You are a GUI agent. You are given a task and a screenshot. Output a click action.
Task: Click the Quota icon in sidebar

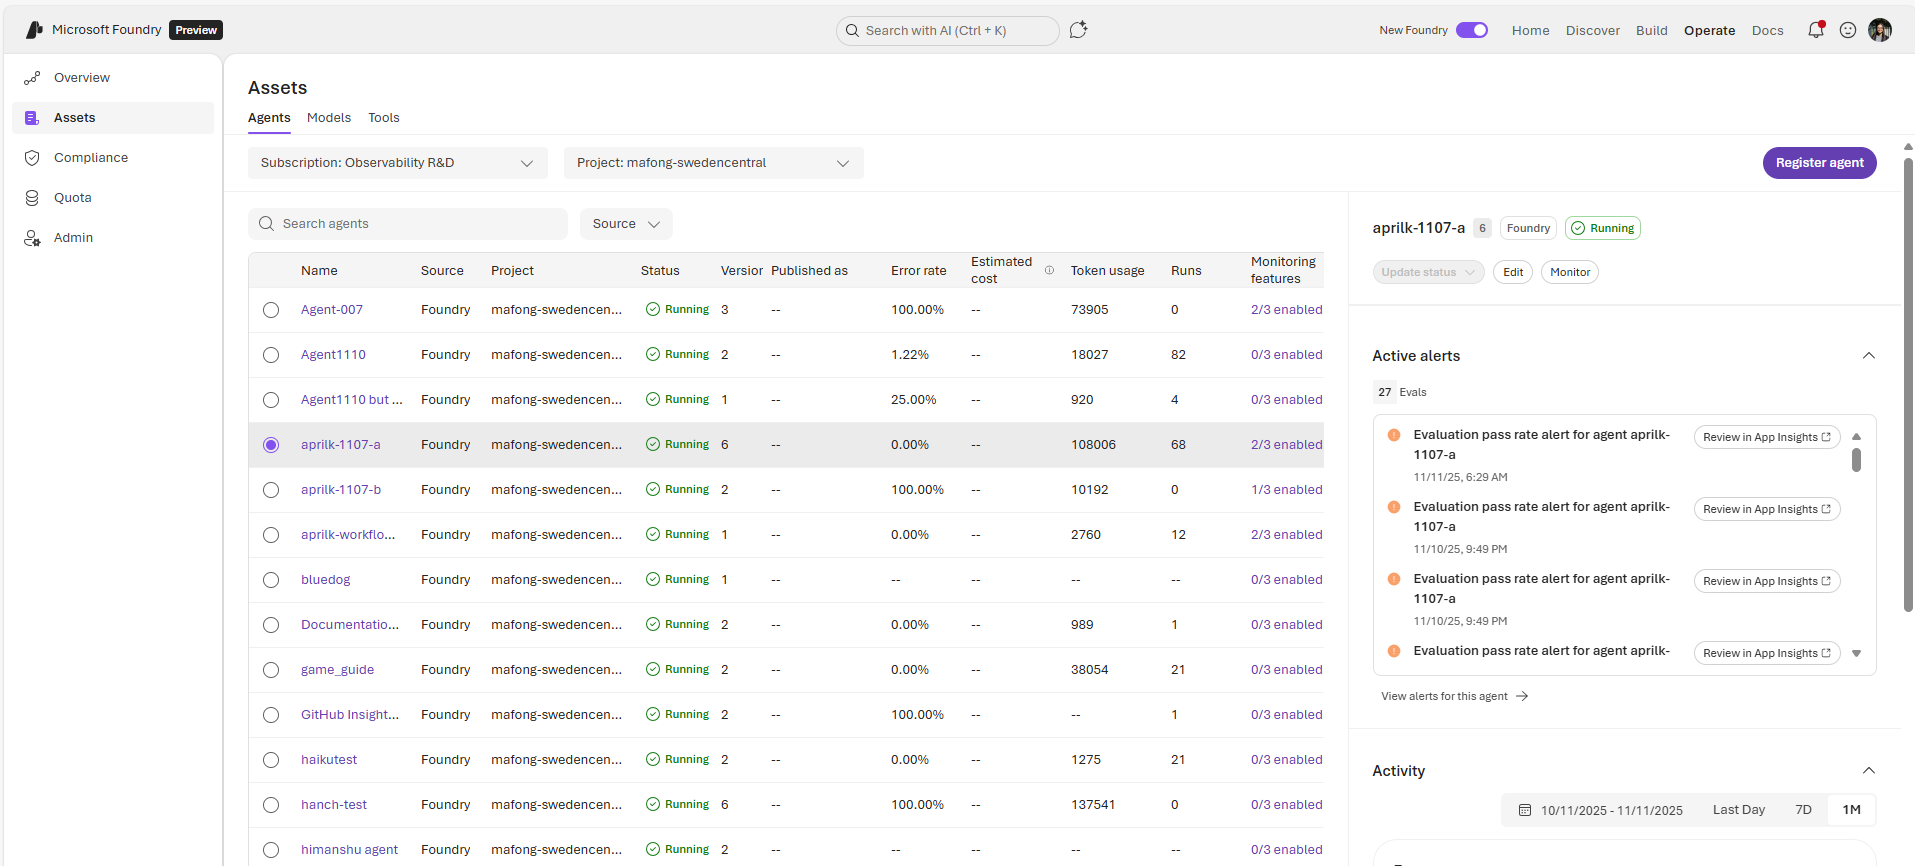32,198
